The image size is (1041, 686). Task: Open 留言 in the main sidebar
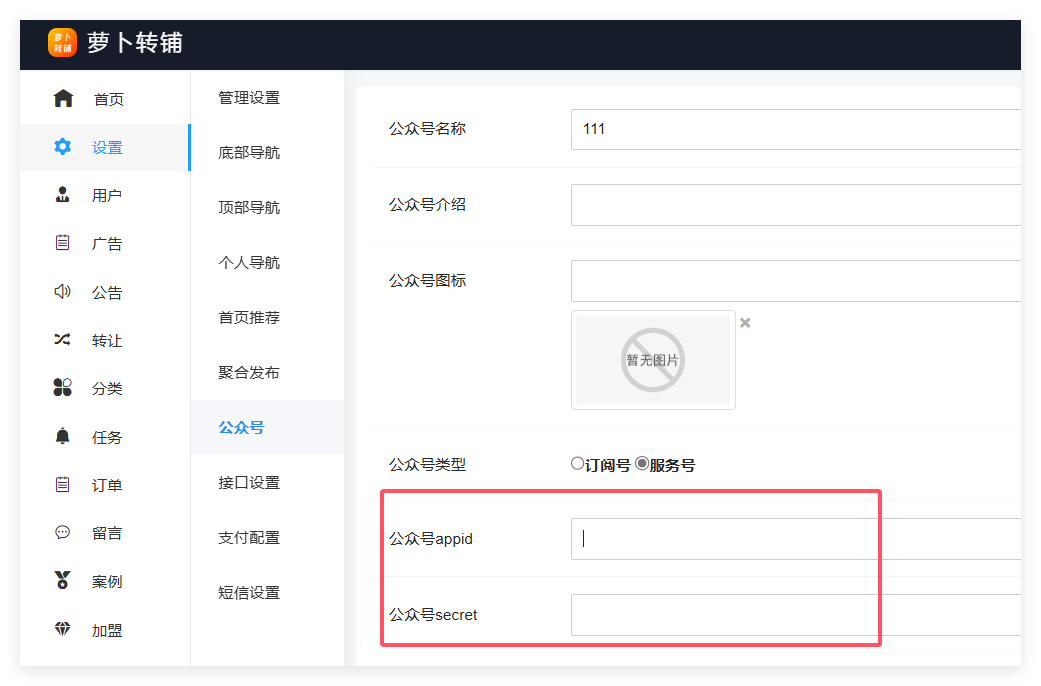[105, 533]
